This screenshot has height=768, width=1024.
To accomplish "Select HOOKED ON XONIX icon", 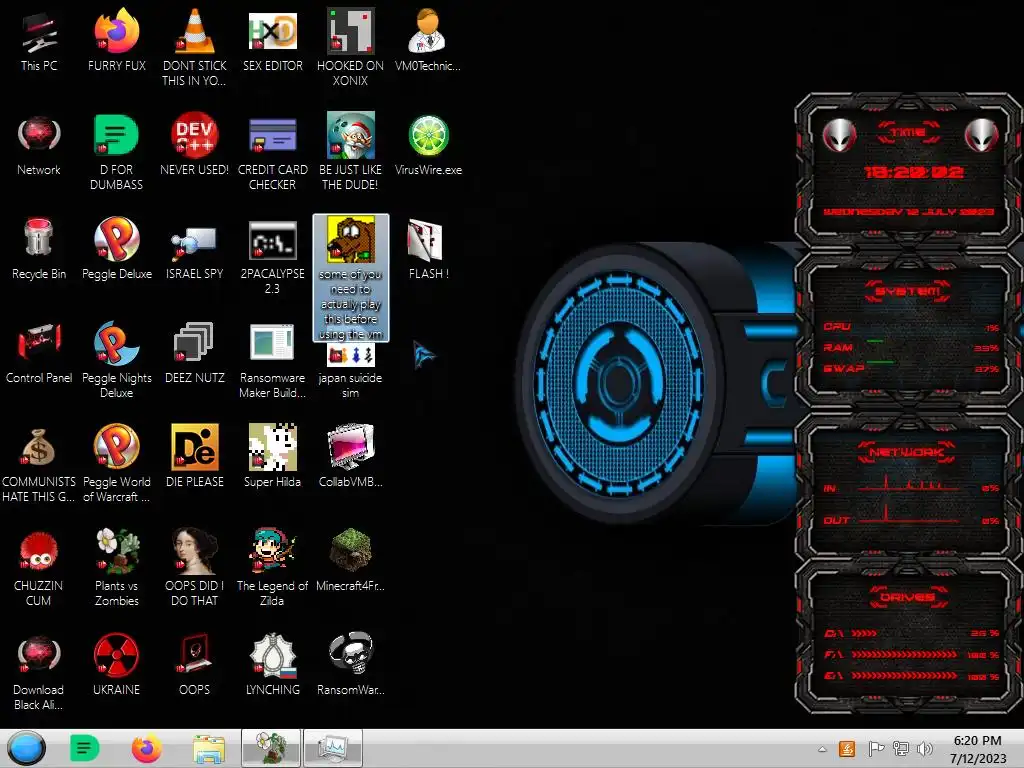I will (x=351, y=31).
